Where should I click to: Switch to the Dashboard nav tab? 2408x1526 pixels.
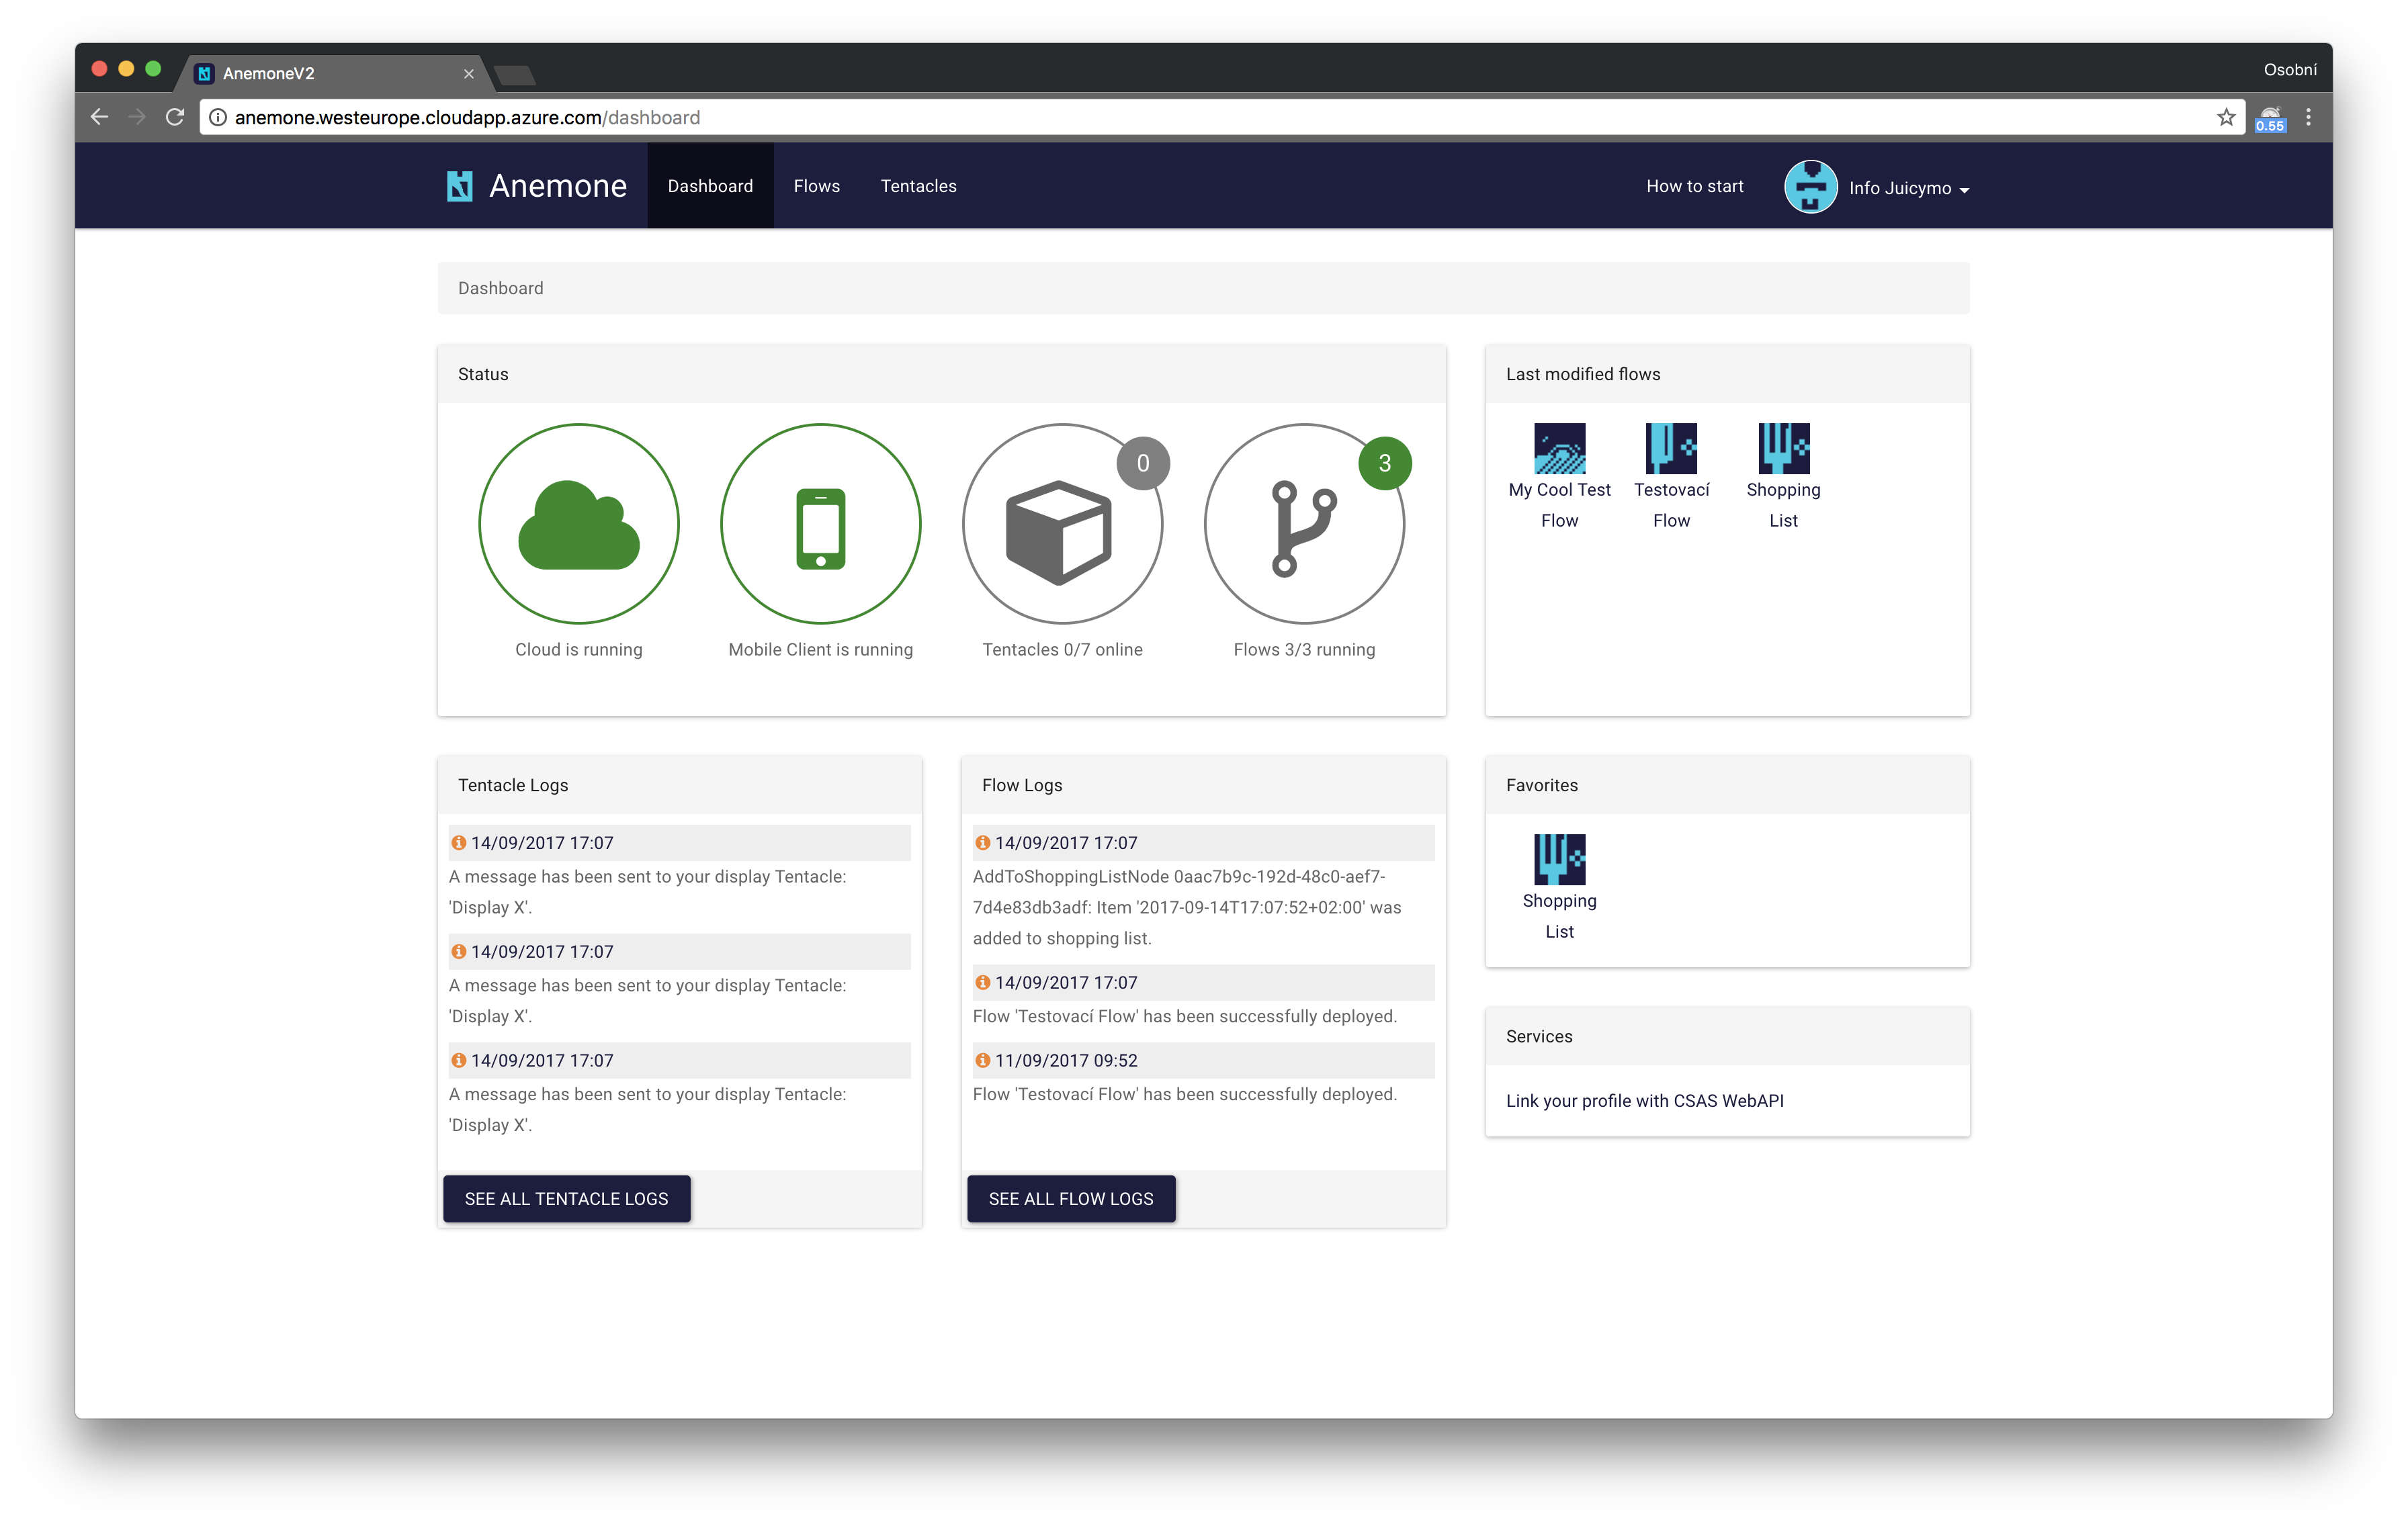tap(710, 186)
